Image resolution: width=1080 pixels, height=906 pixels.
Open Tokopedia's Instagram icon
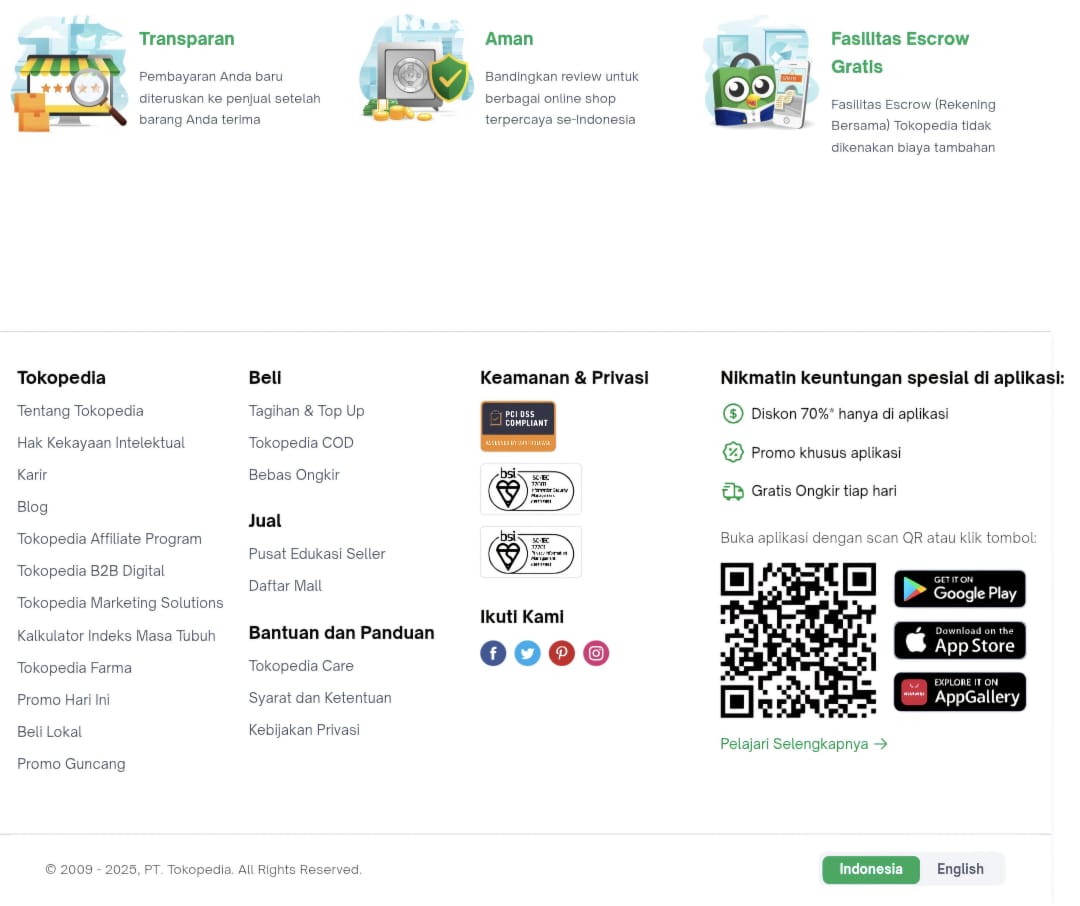(x=596, y=652)
